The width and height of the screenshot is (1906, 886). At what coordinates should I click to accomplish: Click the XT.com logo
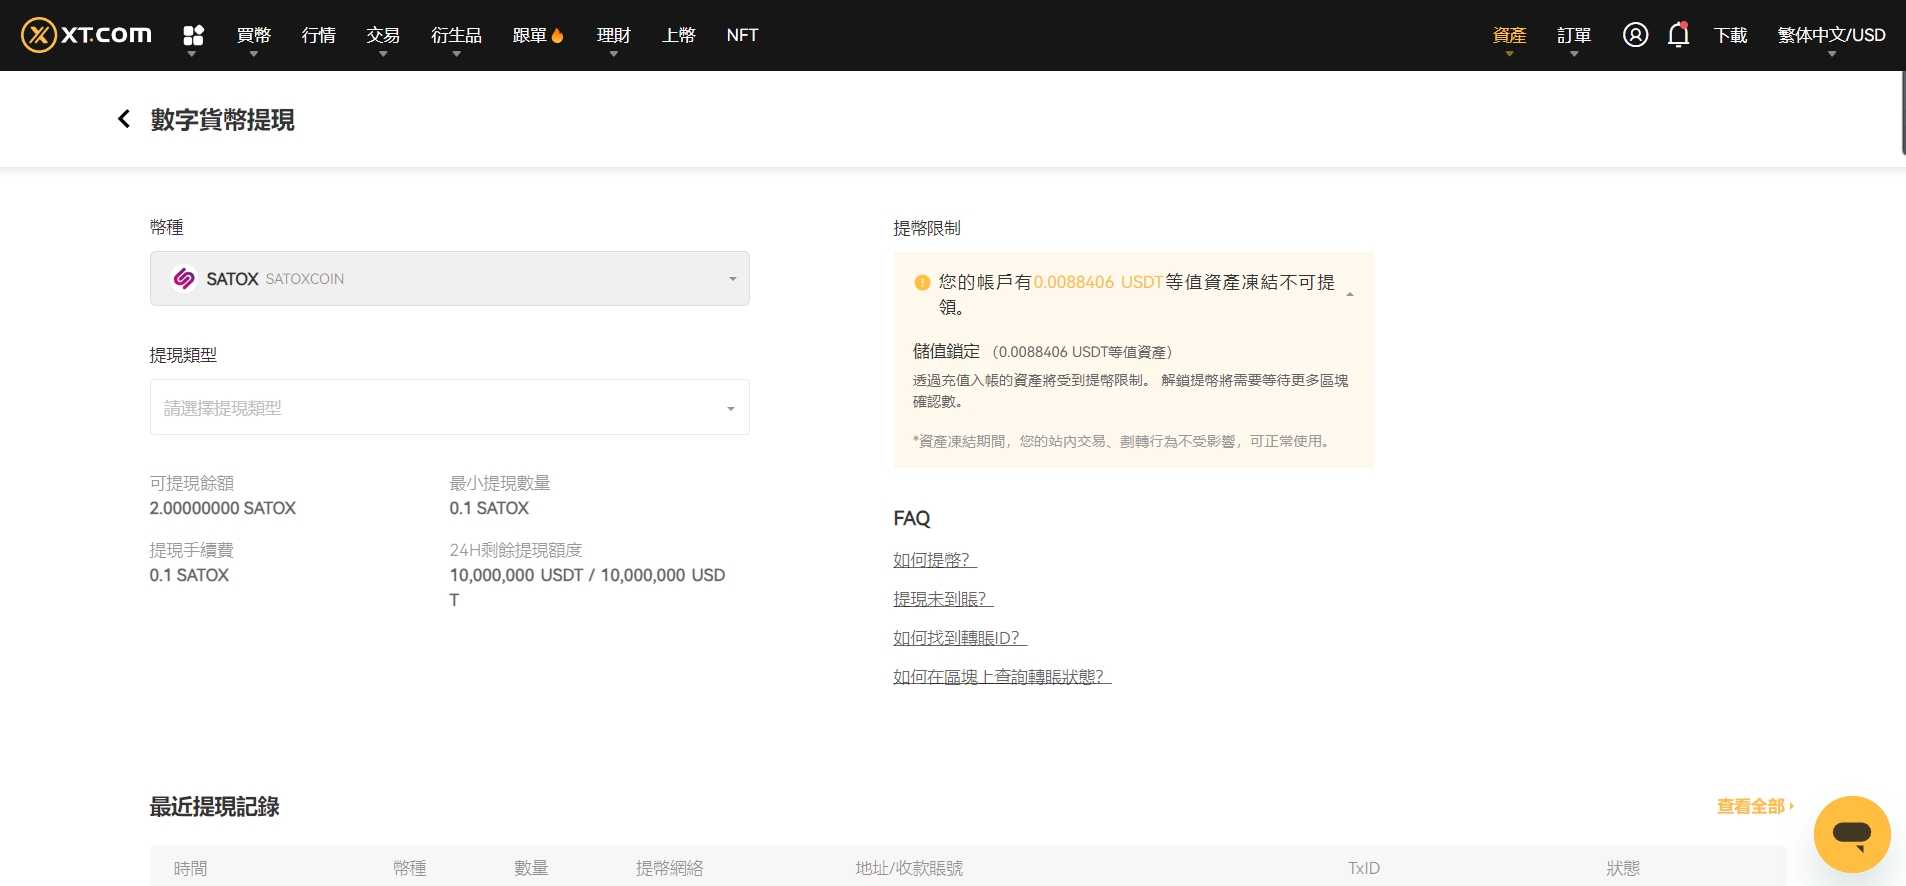coord(86,35)
